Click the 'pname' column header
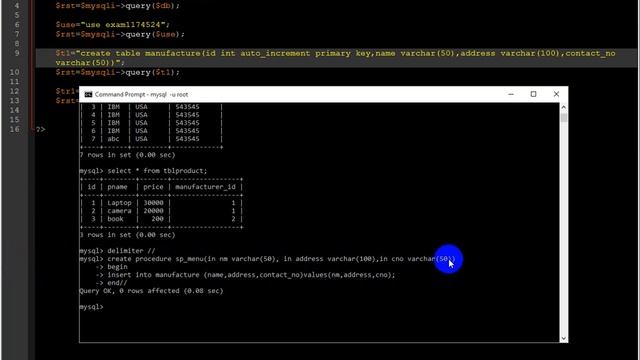Image resolution: width=640 pixels, height=360 pixels. click(118, 187)
